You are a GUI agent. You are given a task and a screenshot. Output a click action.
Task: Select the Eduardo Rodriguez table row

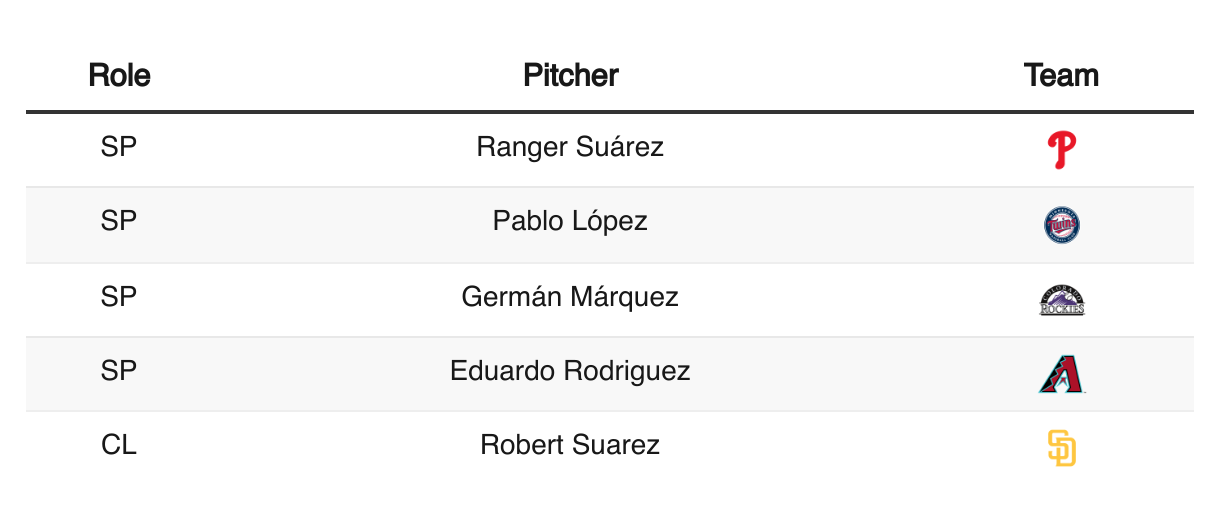[x=610, y=374]
